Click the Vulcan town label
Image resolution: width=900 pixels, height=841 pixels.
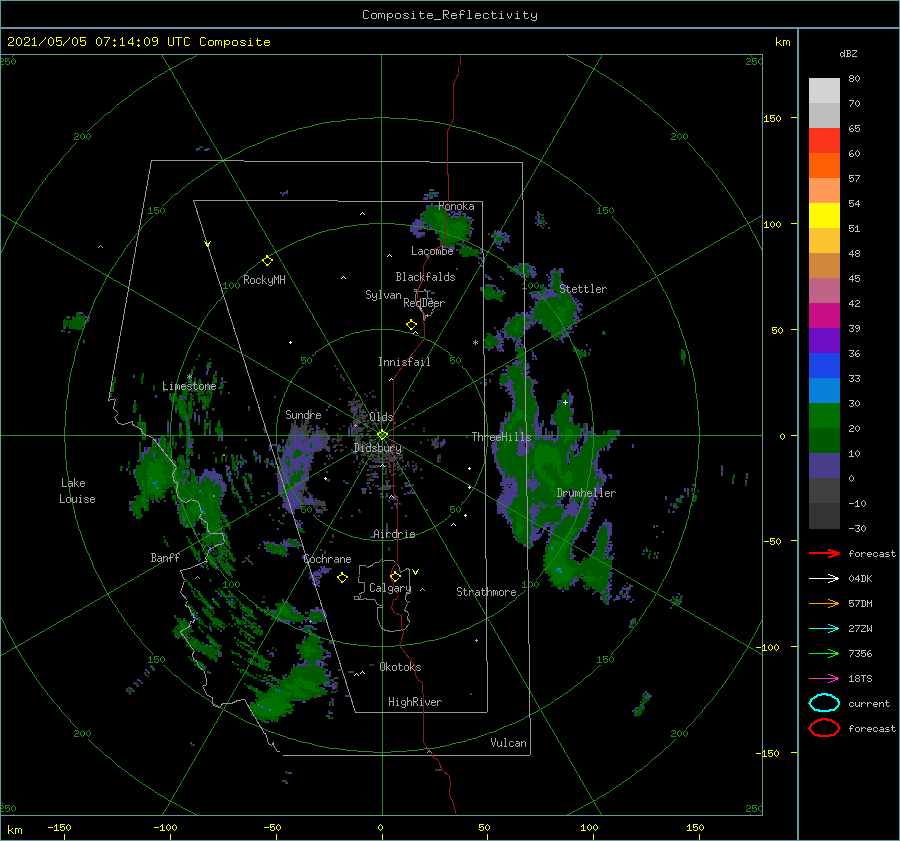[508, 743]
